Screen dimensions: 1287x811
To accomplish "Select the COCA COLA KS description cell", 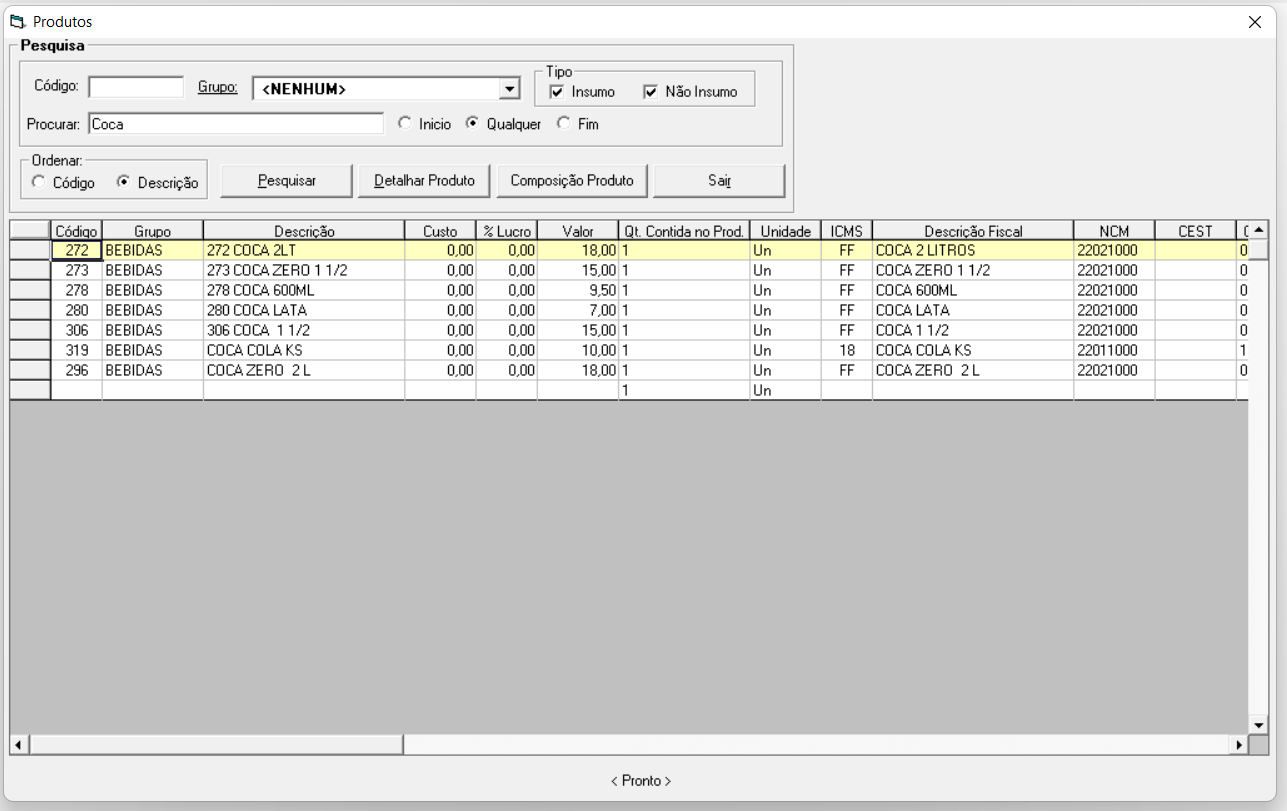I will pyautogui.click(x=304, y=350).
